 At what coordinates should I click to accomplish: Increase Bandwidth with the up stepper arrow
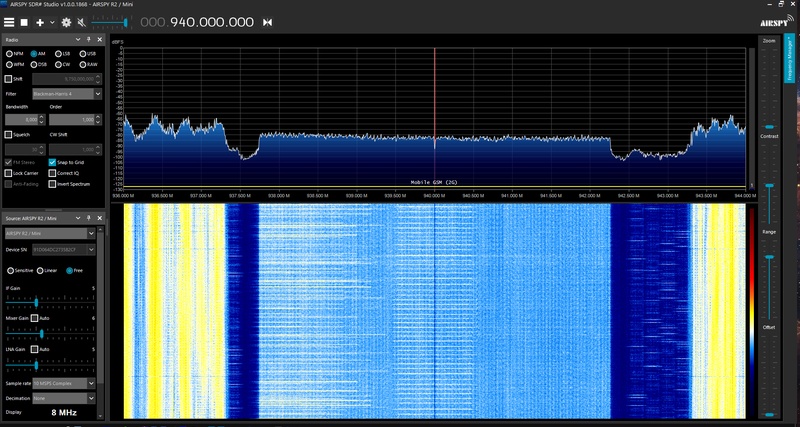pos(42,117)
